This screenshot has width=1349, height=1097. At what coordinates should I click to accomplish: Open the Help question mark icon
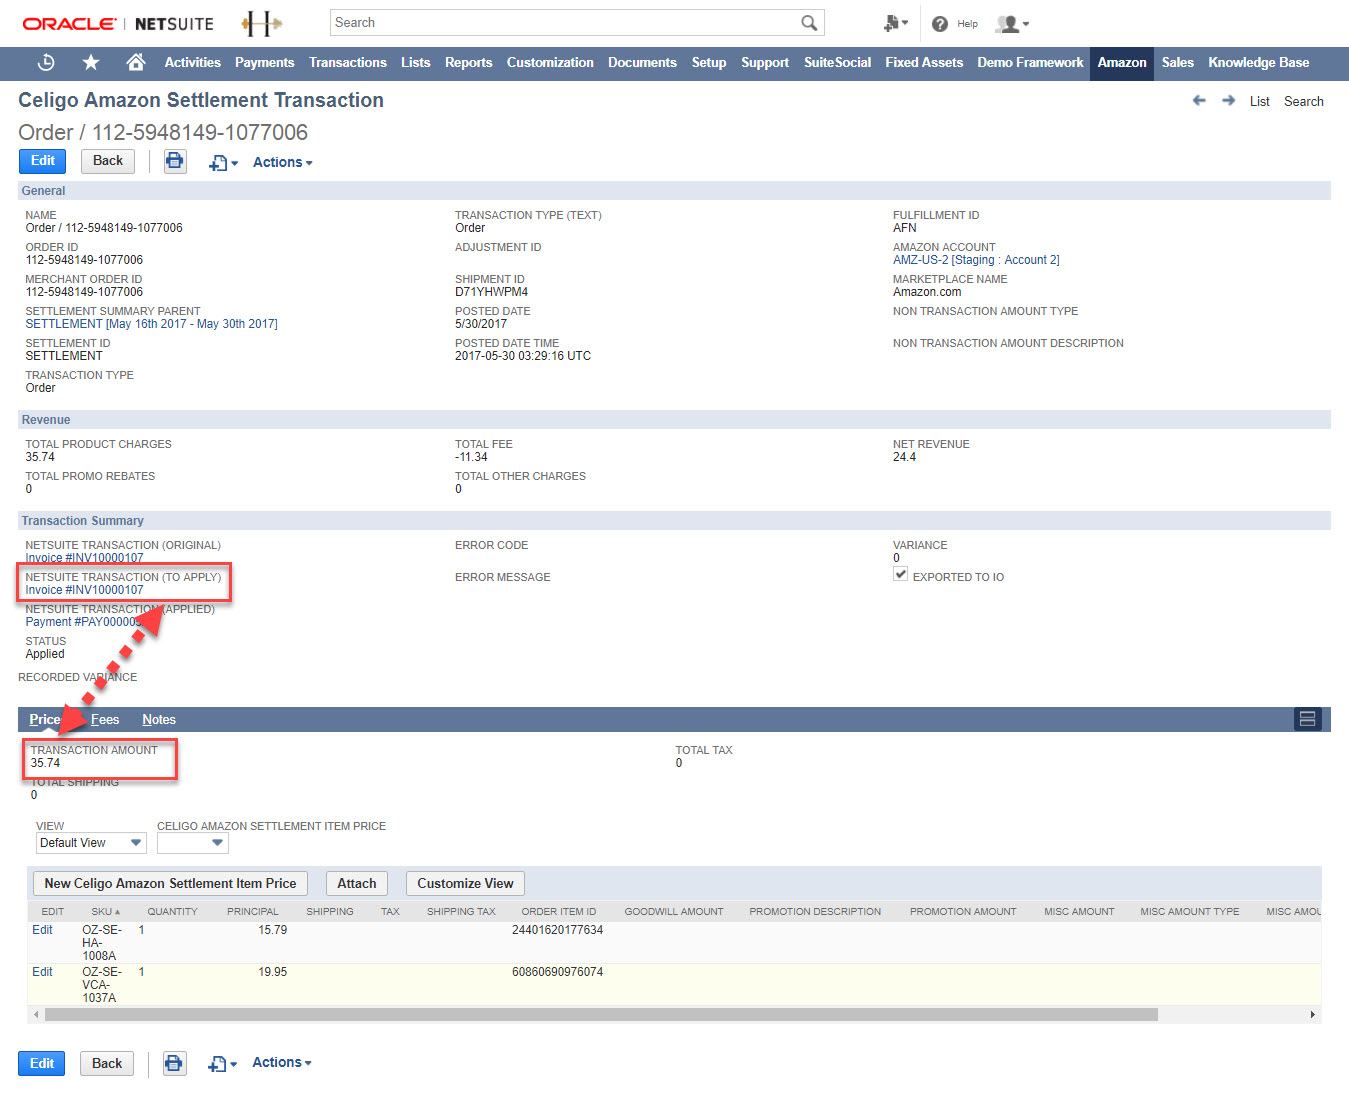pos(940,24)
